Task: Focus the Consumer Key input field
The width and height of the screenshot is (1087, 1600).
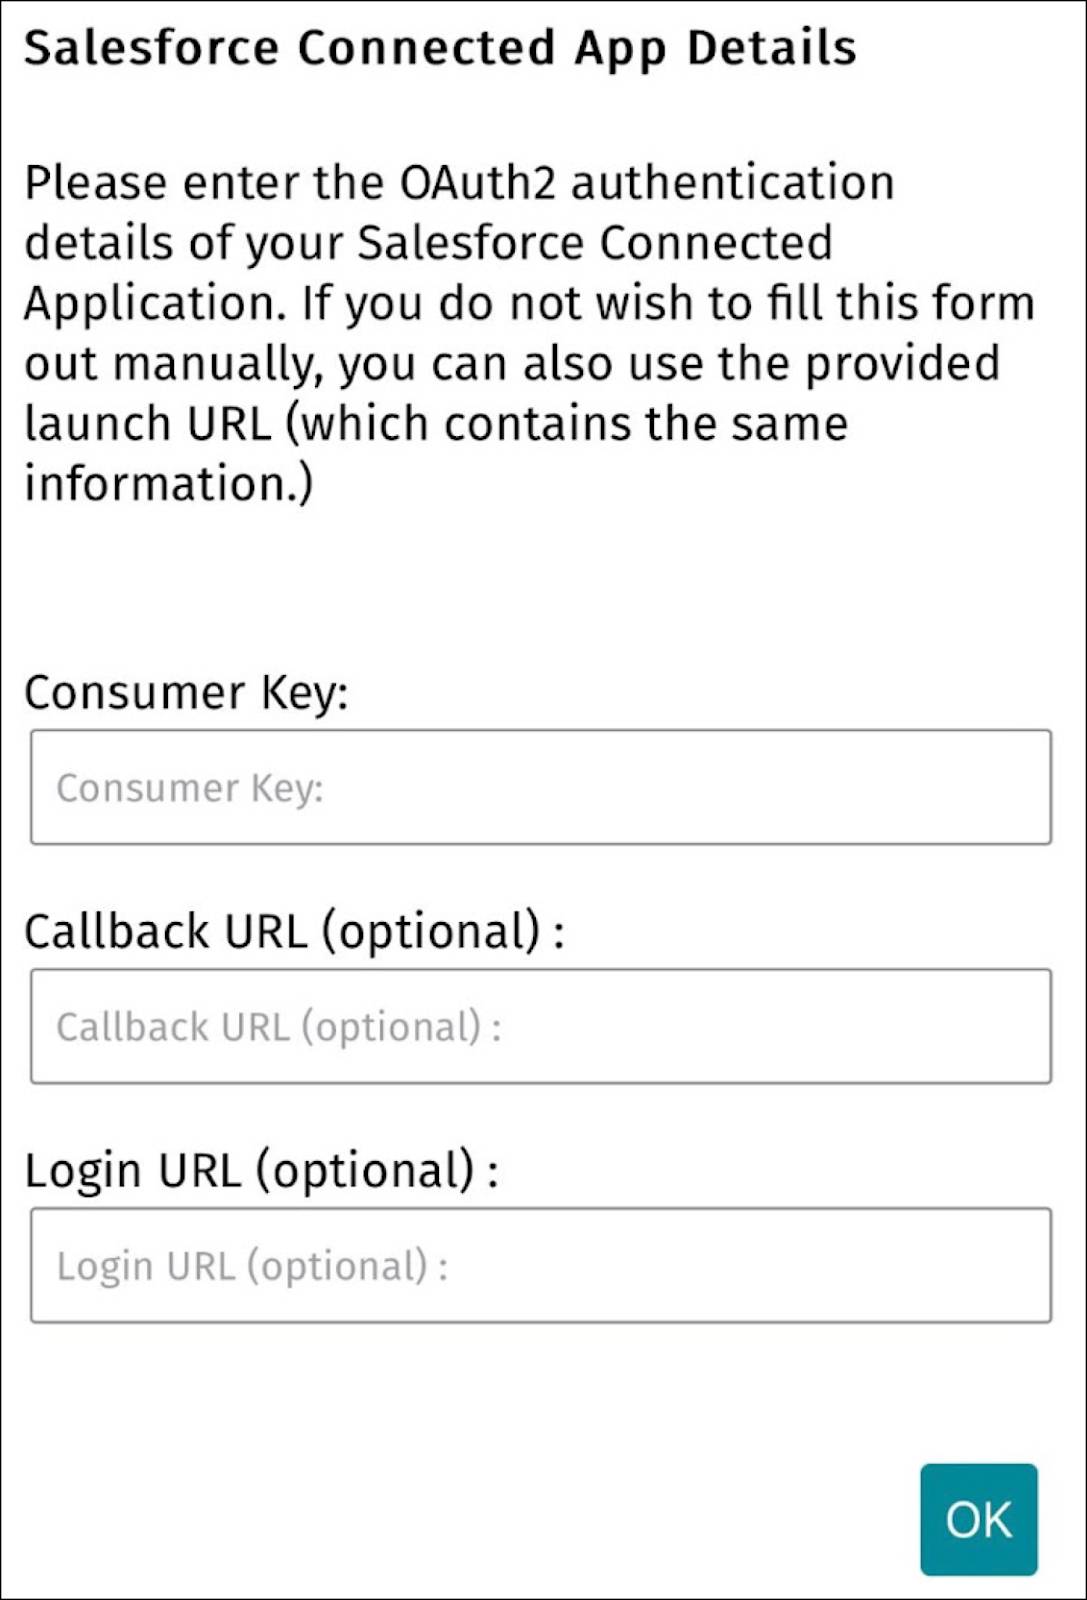Action: point(540,787)
